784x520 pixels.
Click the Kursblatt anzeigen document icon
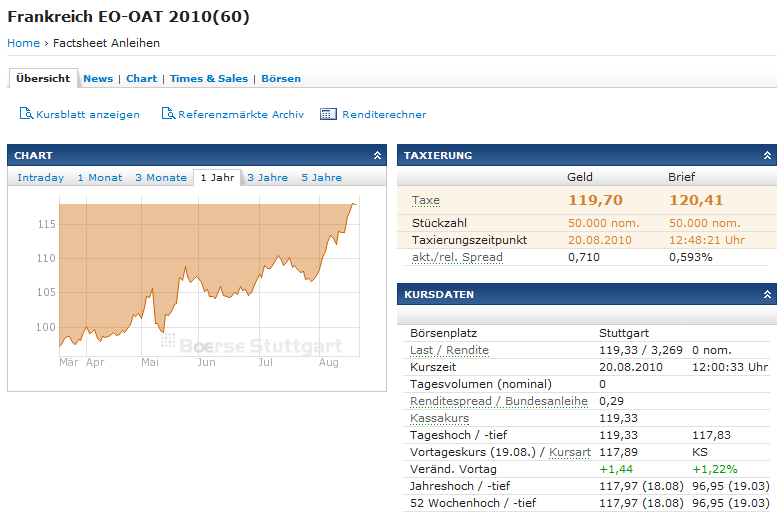tap(25, 114)
